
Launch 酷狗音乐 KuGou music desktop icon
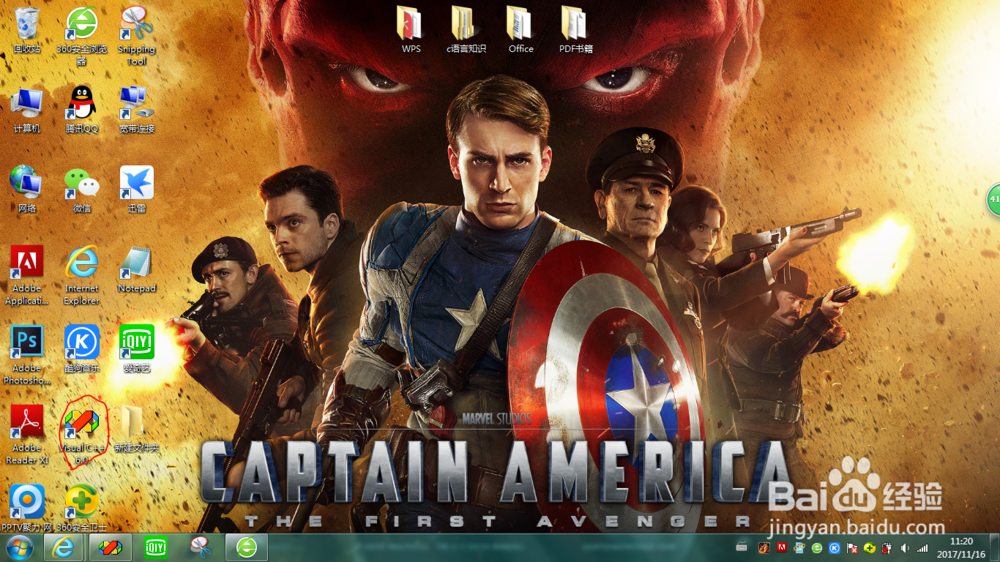tap(82, 349)
